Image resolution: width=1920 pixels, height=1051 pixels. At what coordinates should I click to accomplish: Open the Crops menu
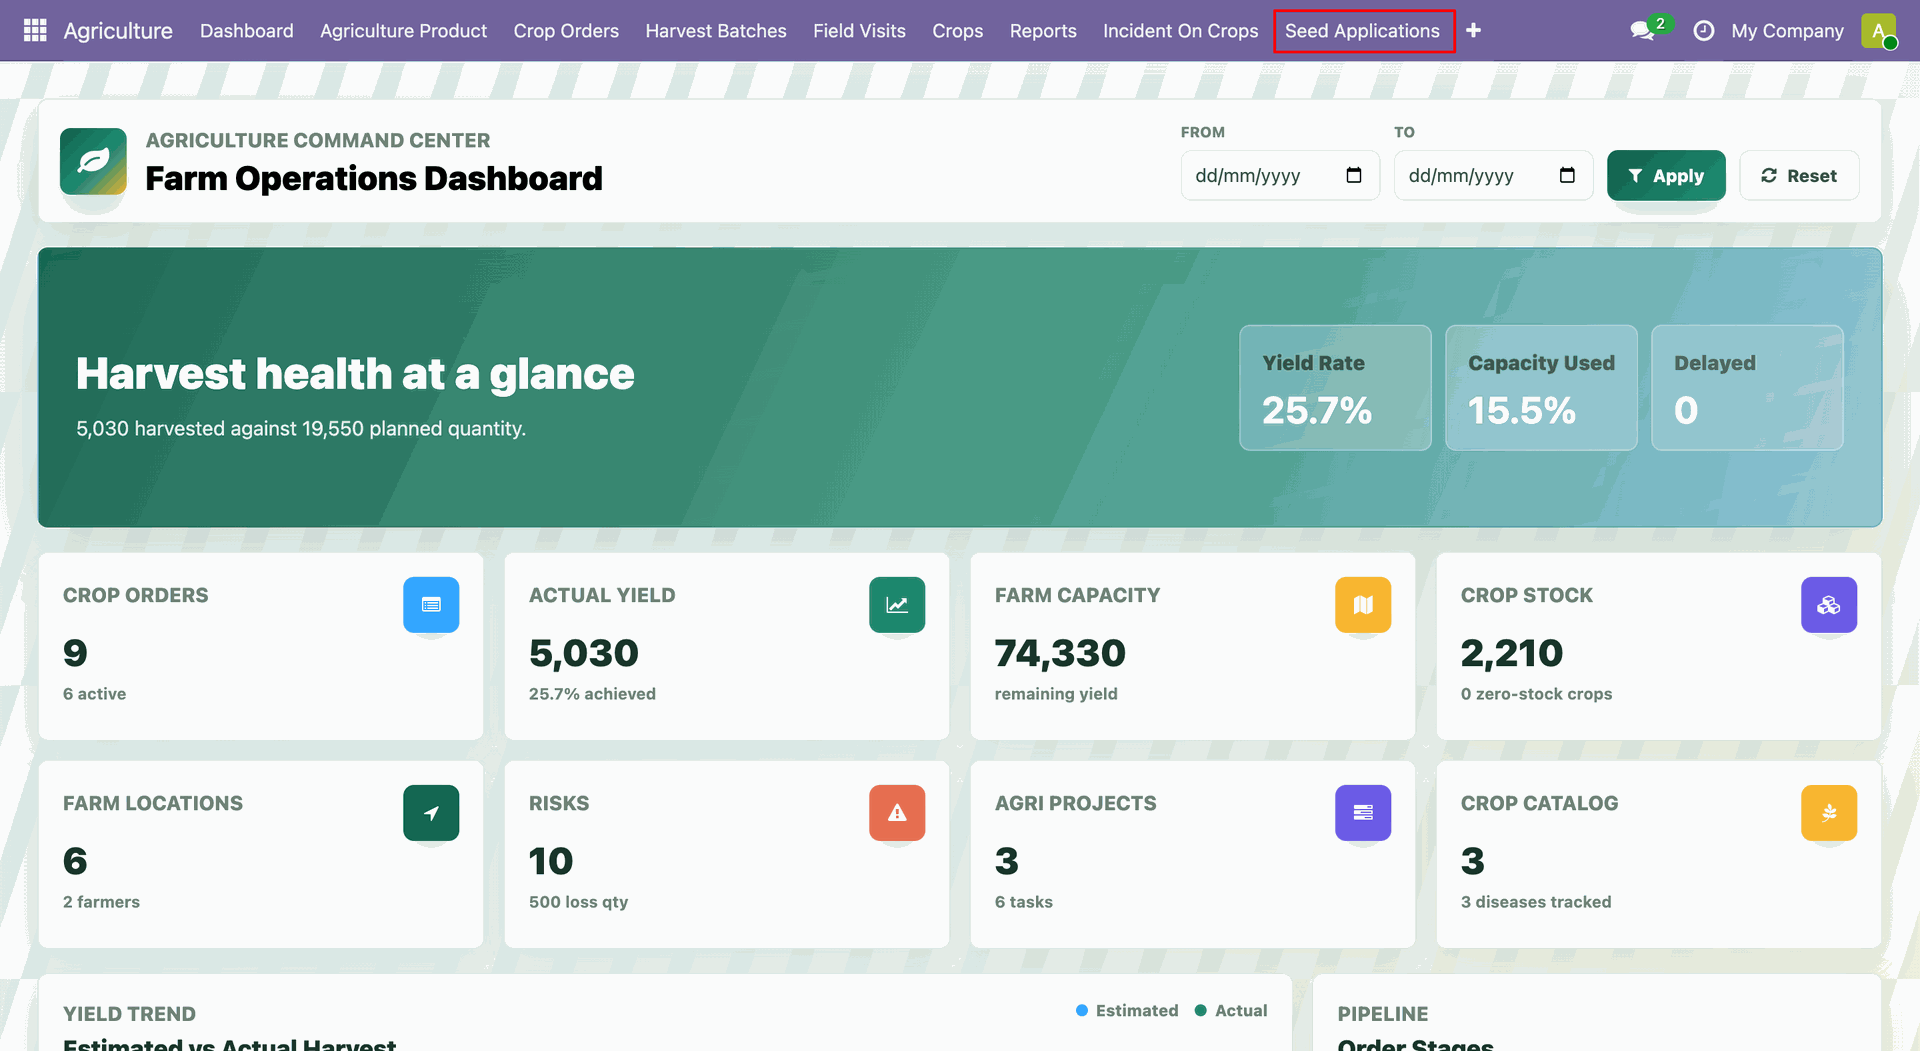point(957,31)
